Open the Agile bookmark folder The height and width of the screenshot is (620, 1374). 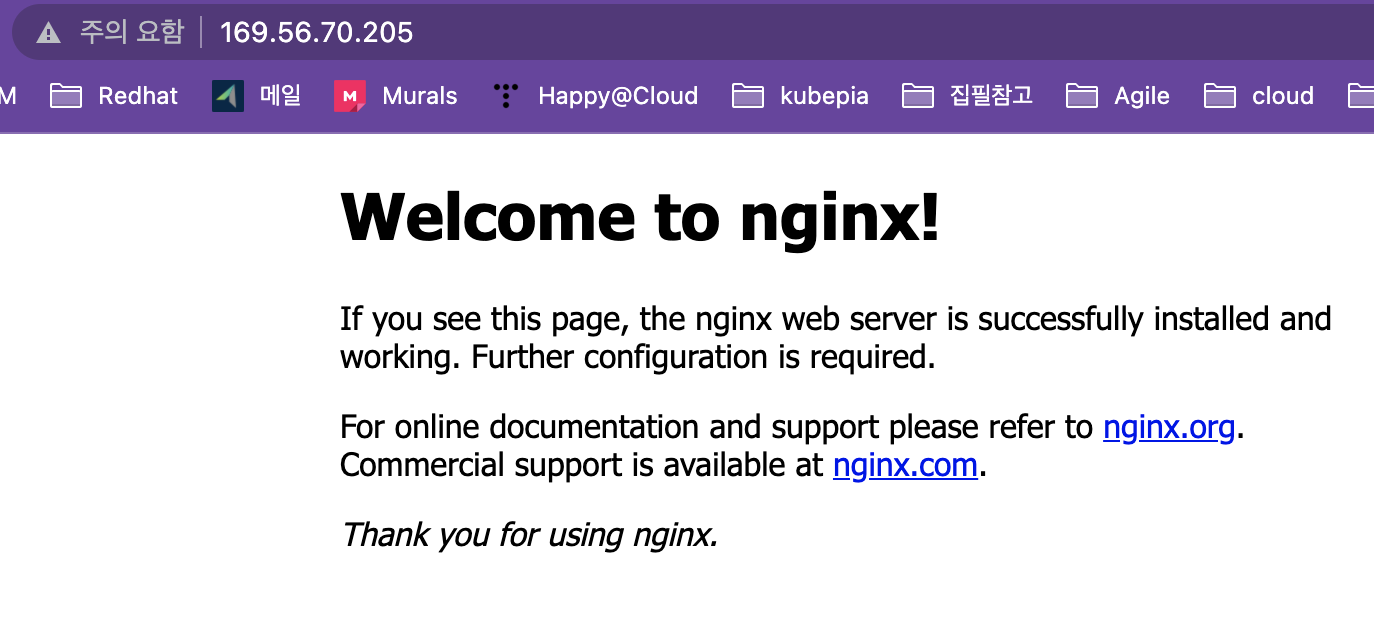click(1118, 96)
